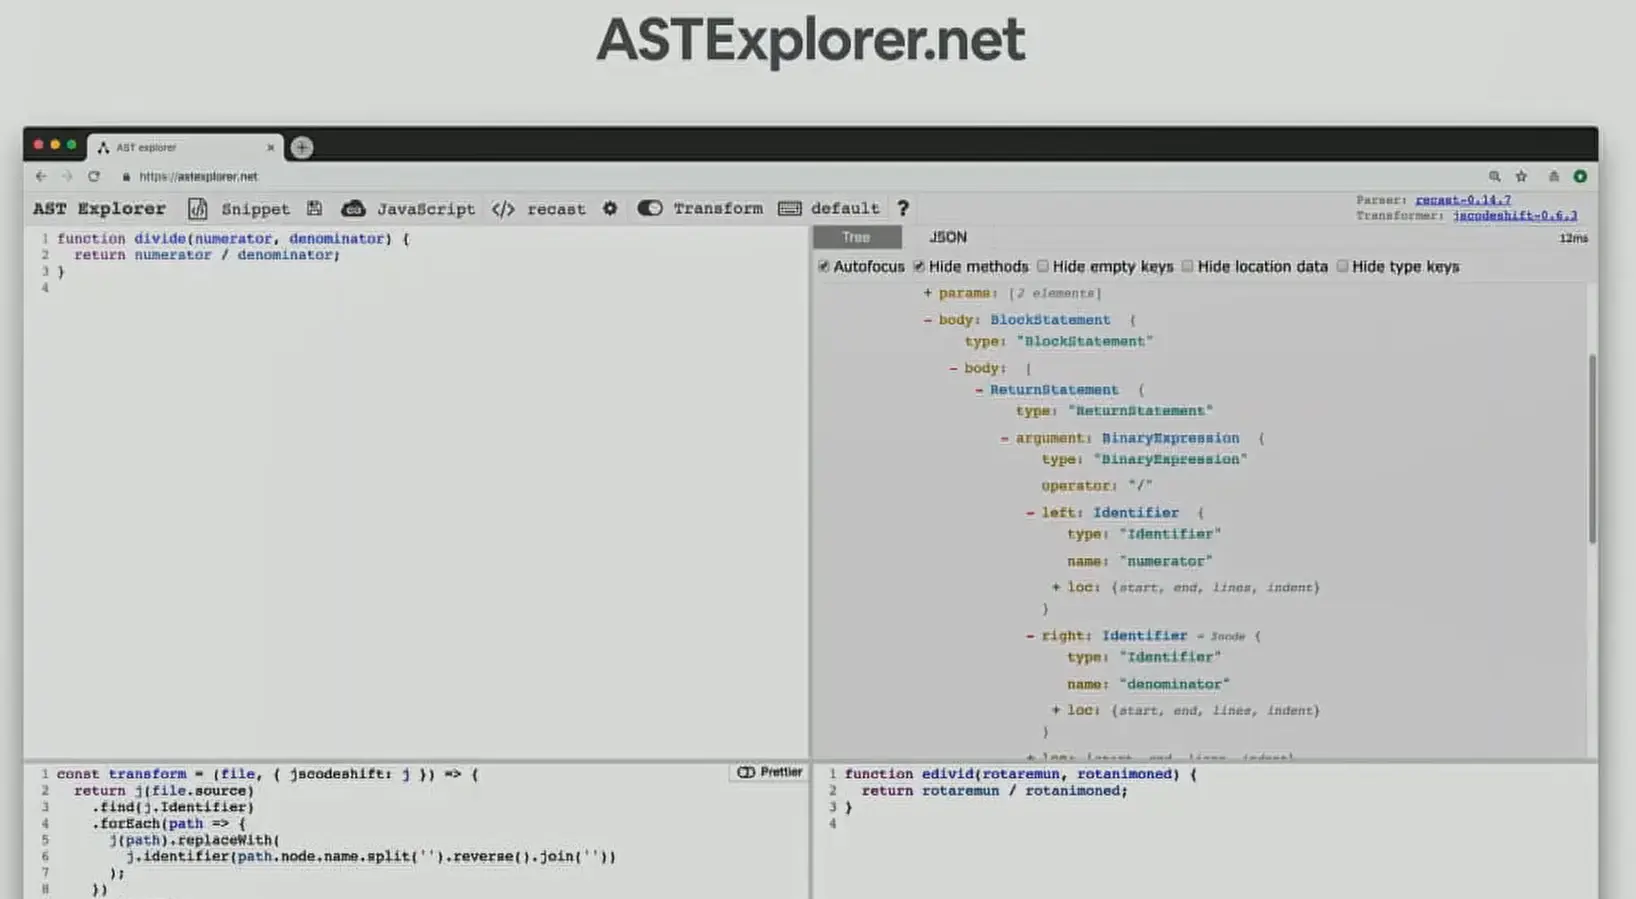The width and height of the screenshot is (1636, 899).
Task: Open the recast parser menu
Action: (x=556, y=208)
